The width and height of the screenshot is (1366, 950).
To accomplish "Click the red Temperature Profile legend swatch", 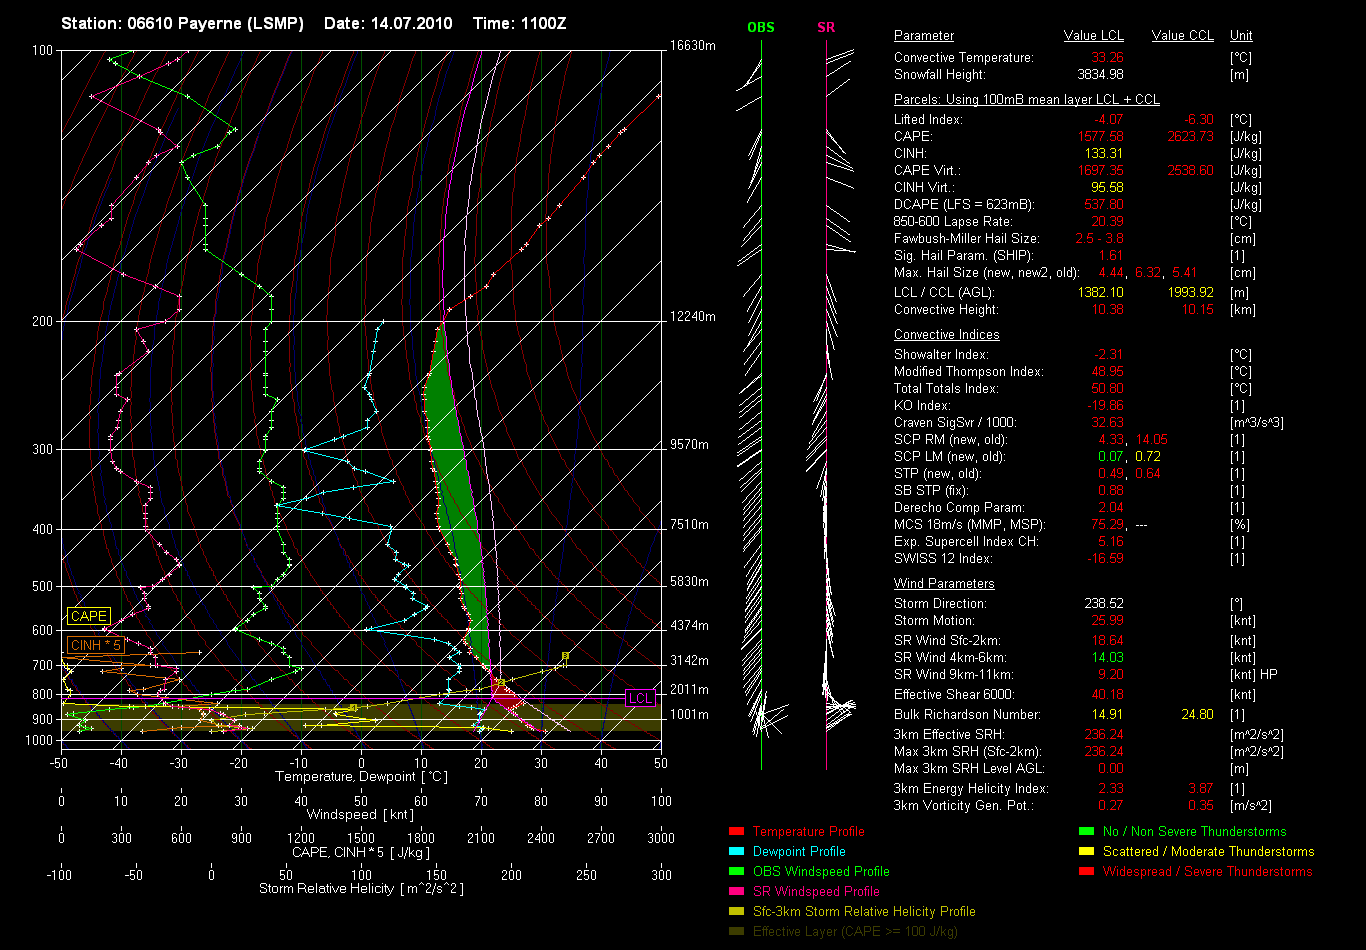I will pyautogui.click(x=736, y=832).
